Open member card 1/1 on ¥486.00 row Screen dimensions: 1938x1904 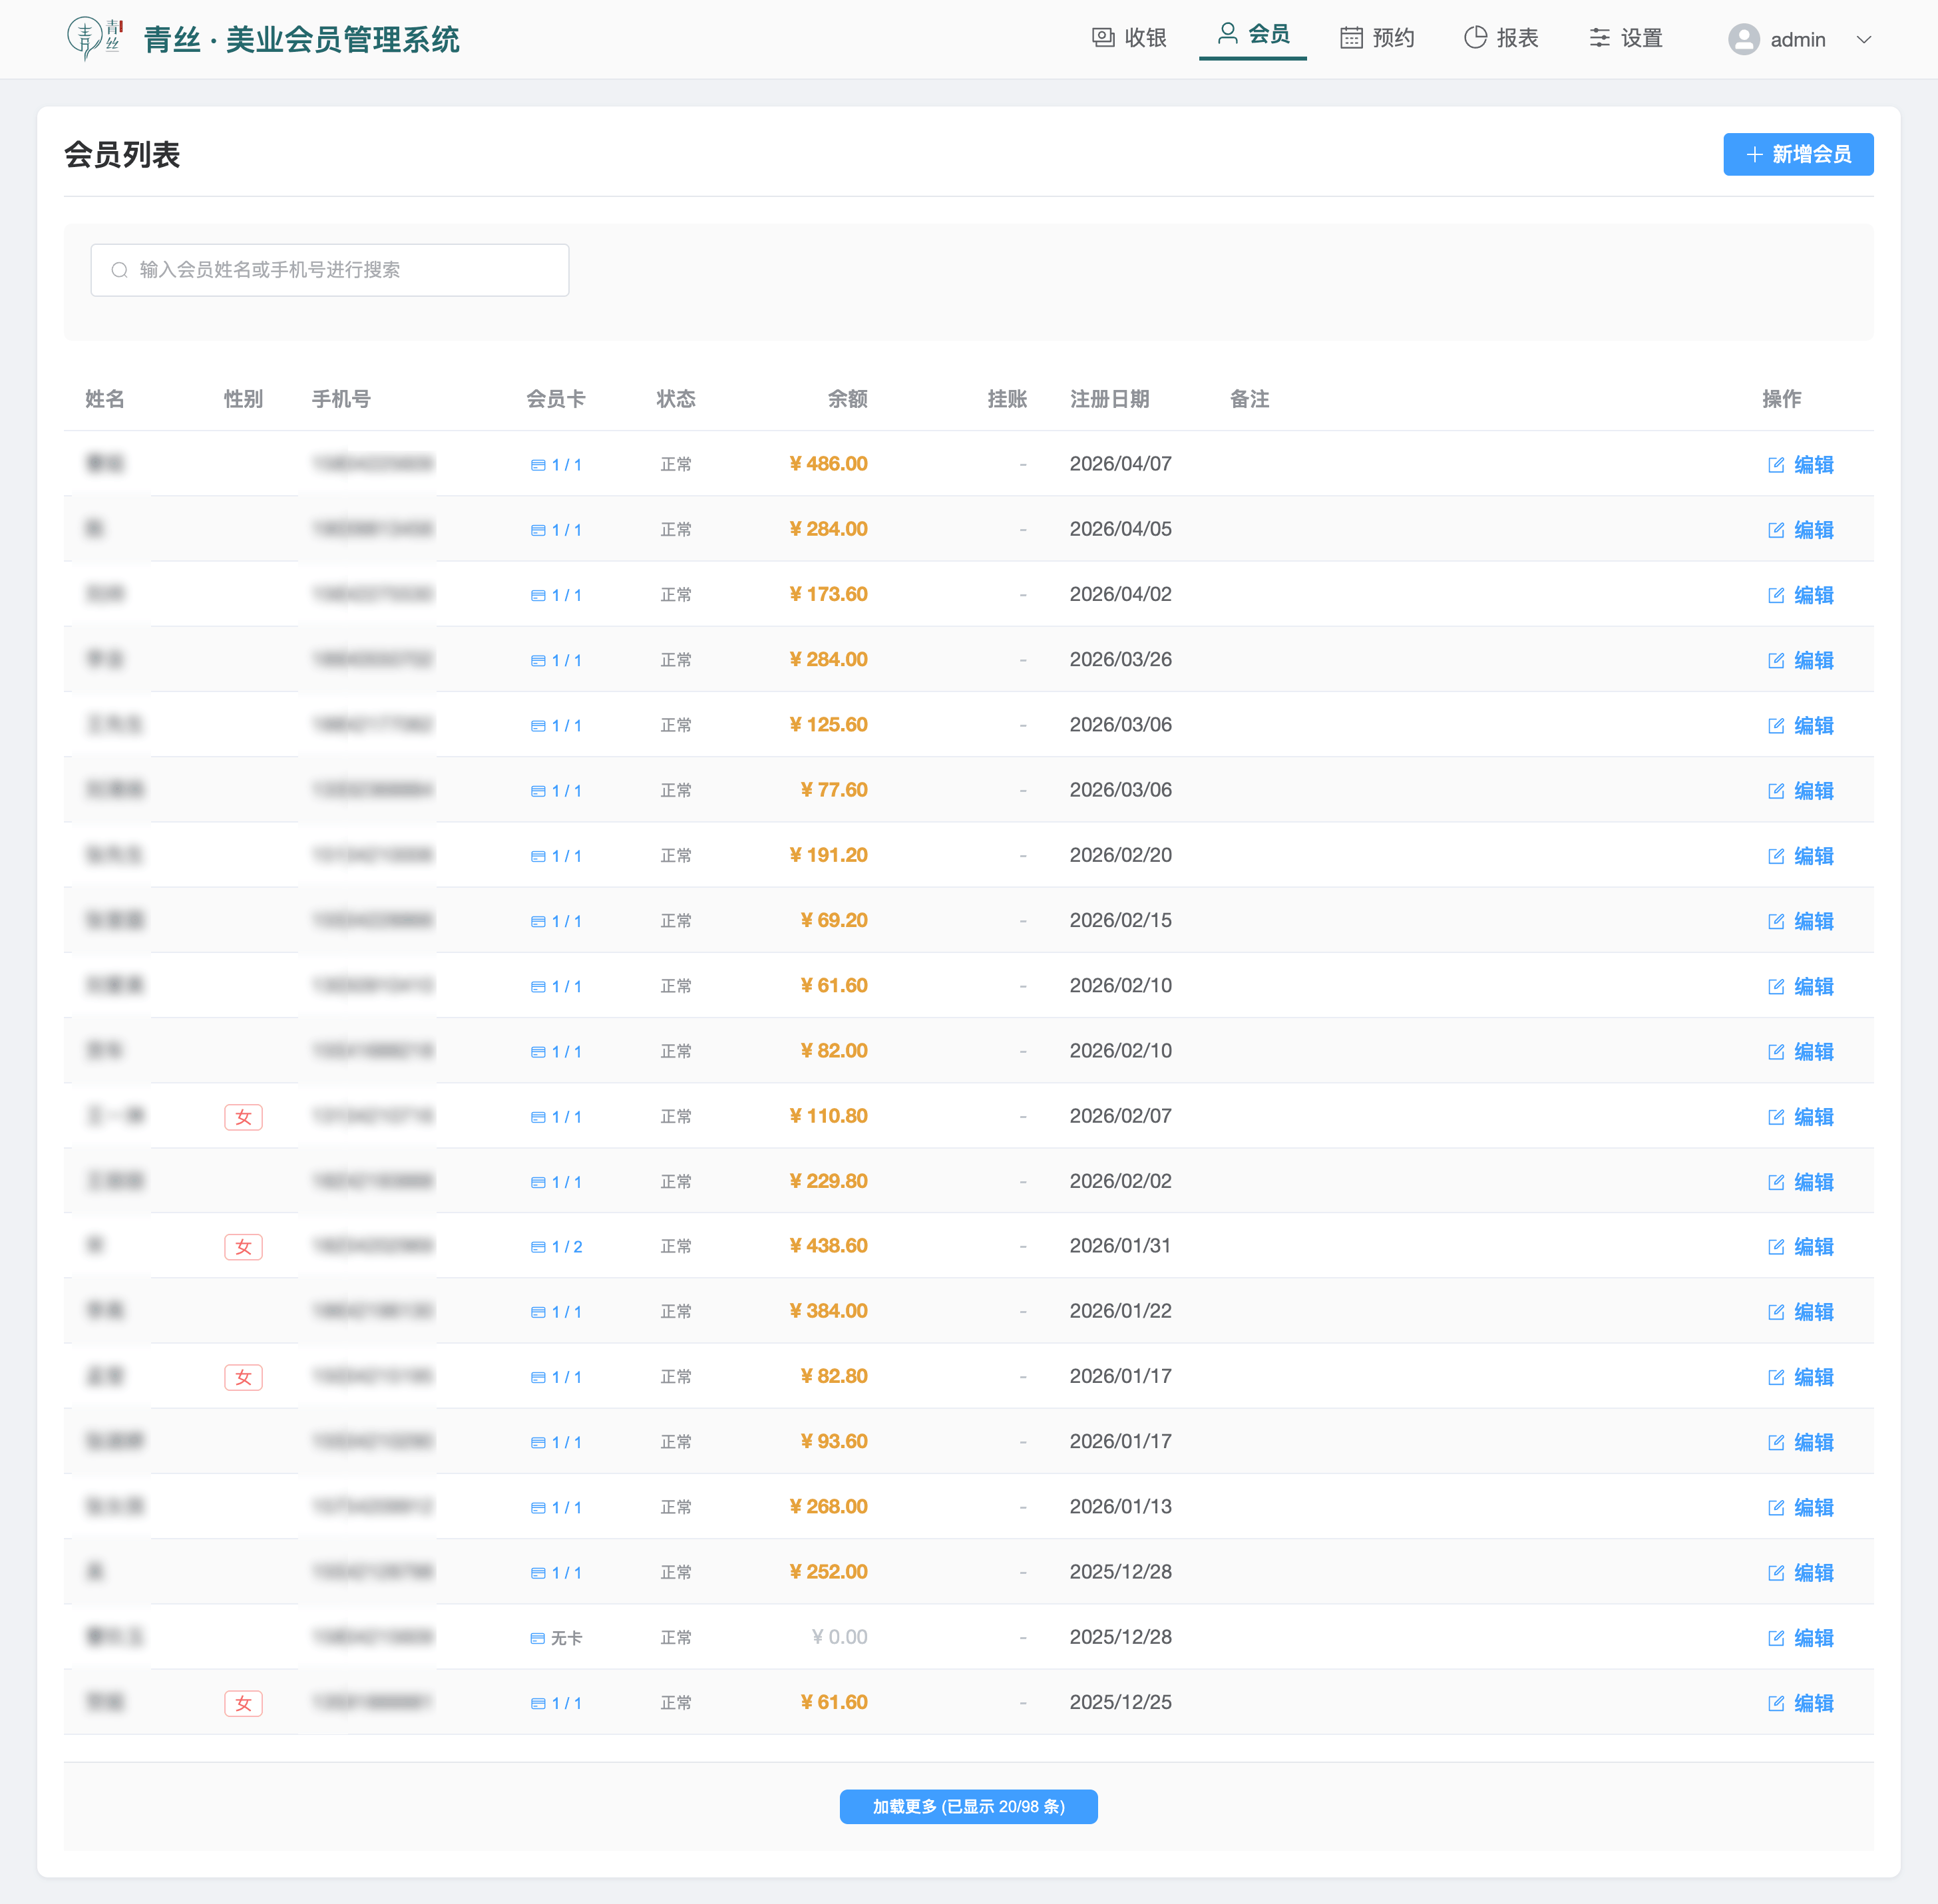pyautogui.click(x=556, y=465)
